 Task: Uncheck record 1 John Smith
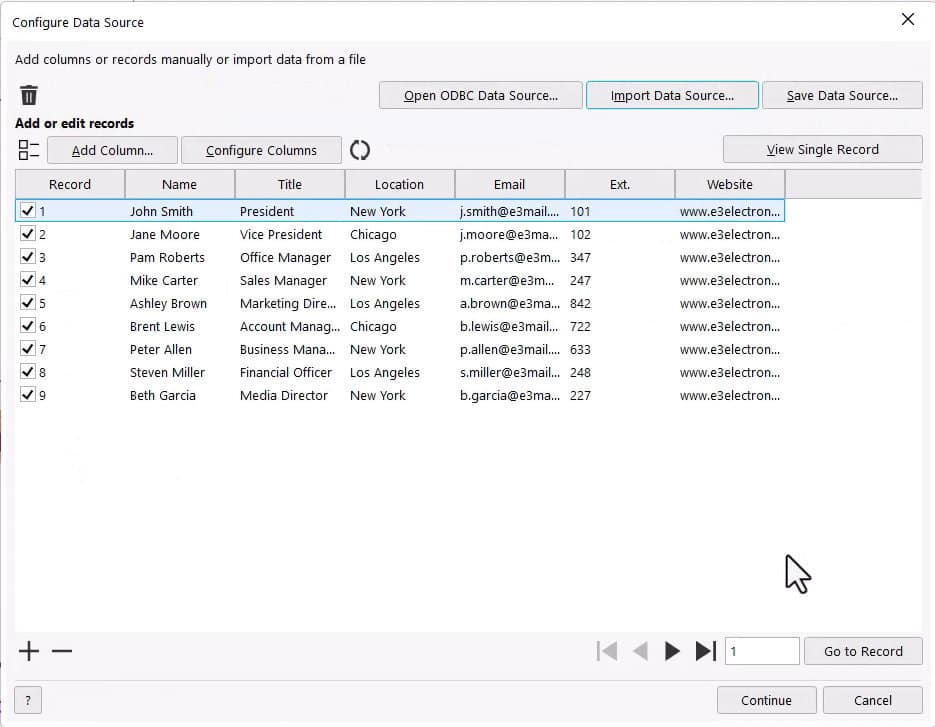28,211
